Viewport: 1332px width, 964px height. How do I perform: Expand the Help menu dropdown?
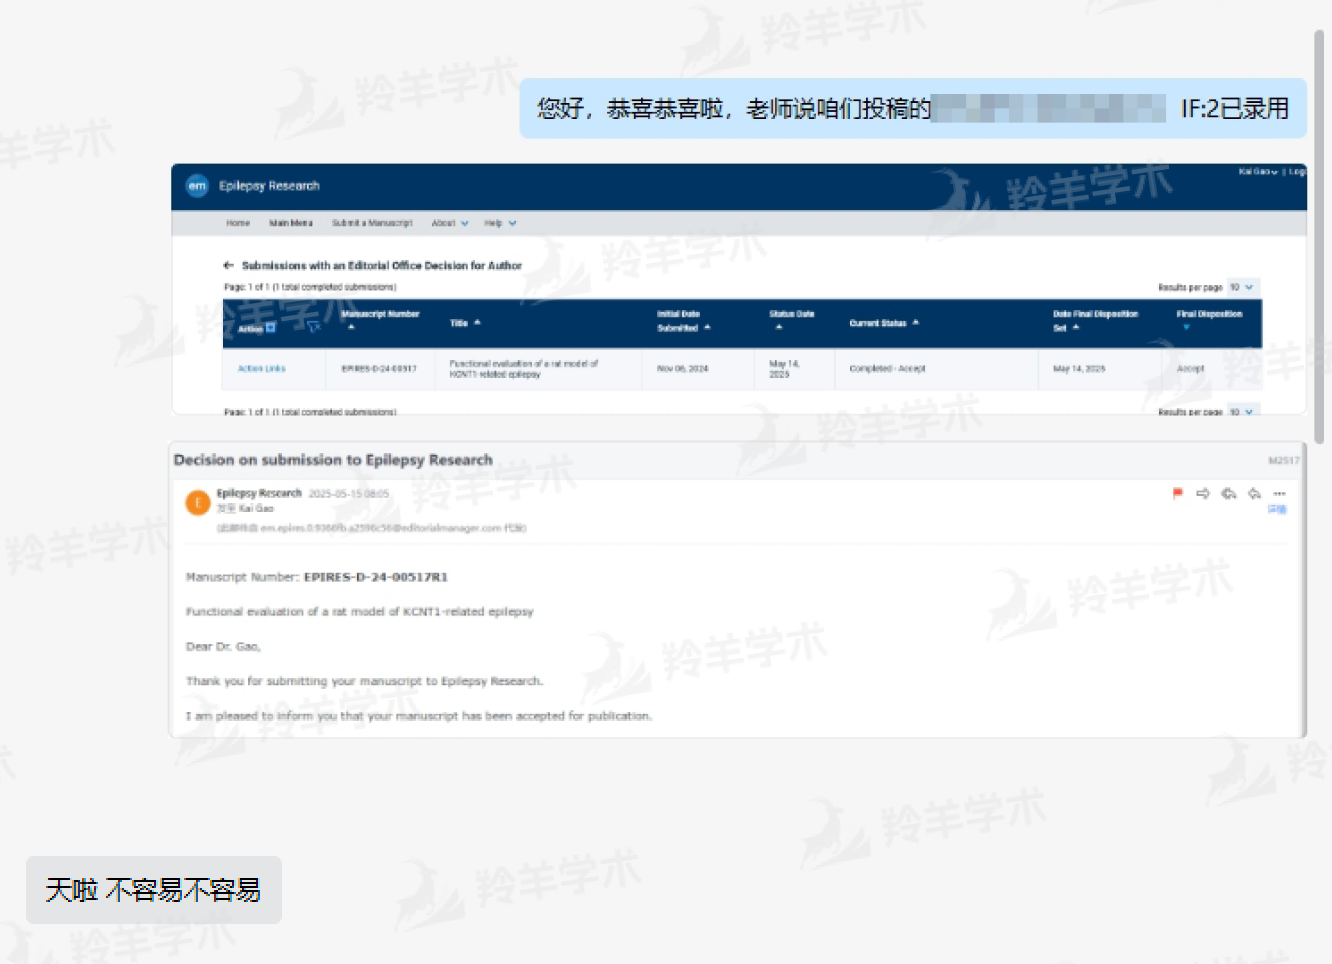coord(500,223)
